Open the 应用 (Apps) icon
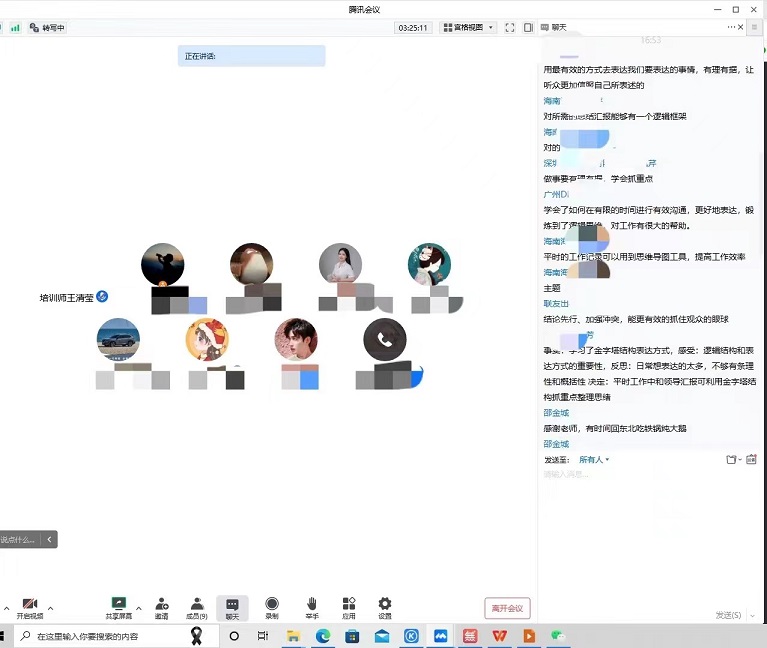The image size is (767, 648). pyautogui.click(x=349, y=607)
